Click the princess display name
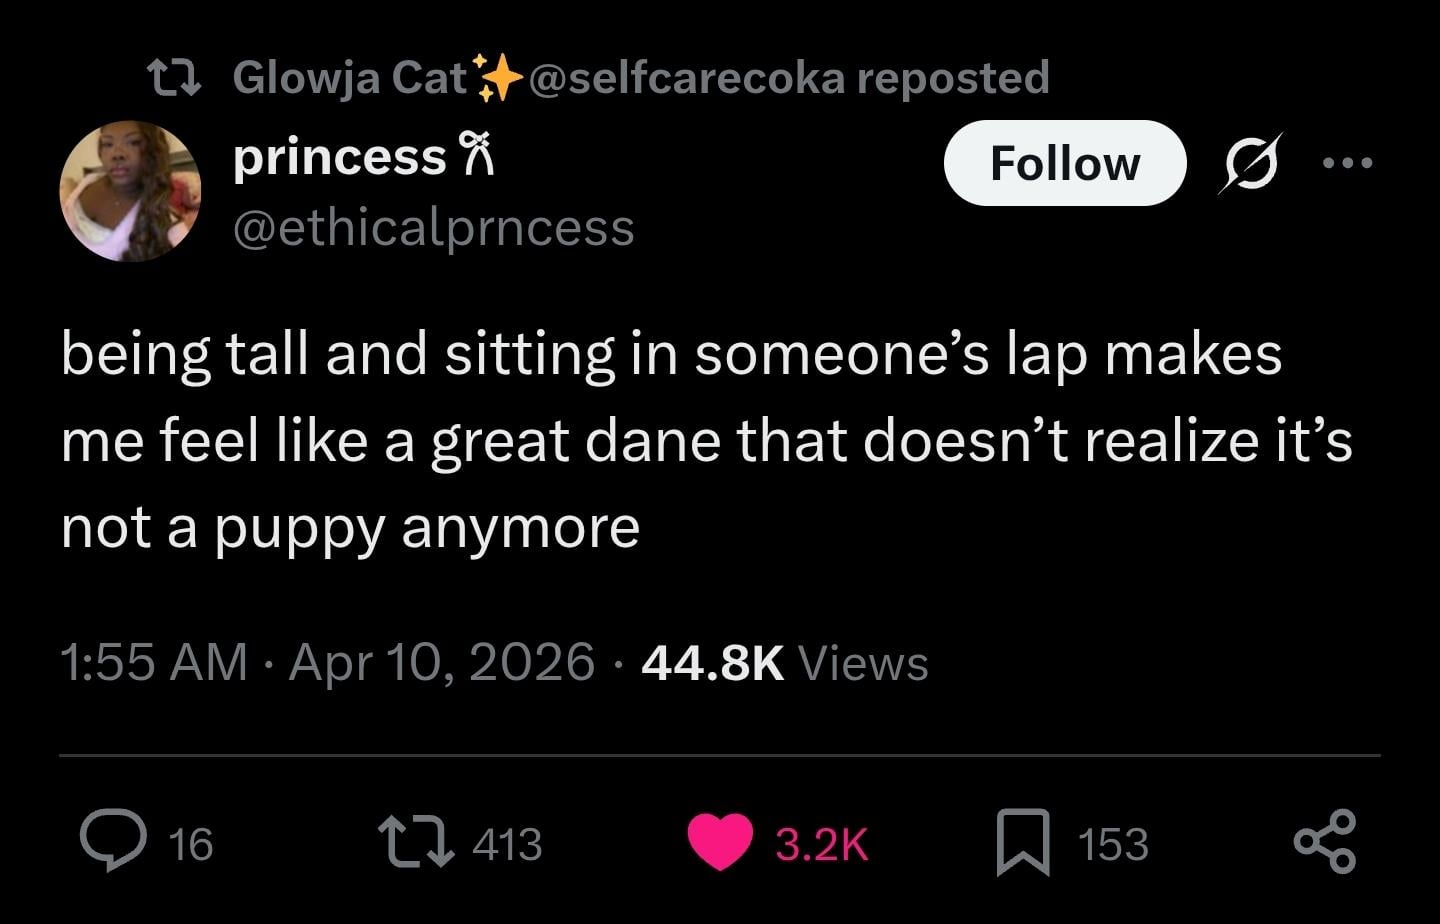Image resolution: width=1440 pixels, height=924 pixels. tap(340, 157)
